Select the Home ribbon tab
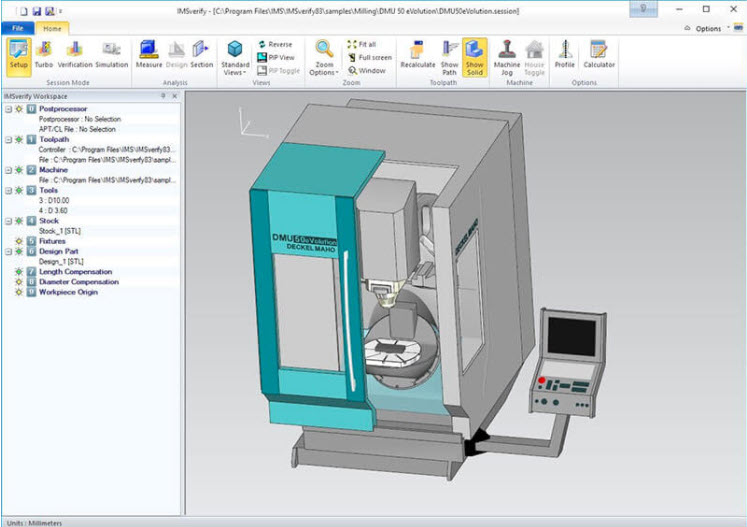Image resolution: width=747 pixels, height=527 pixels. click(52, 28)
